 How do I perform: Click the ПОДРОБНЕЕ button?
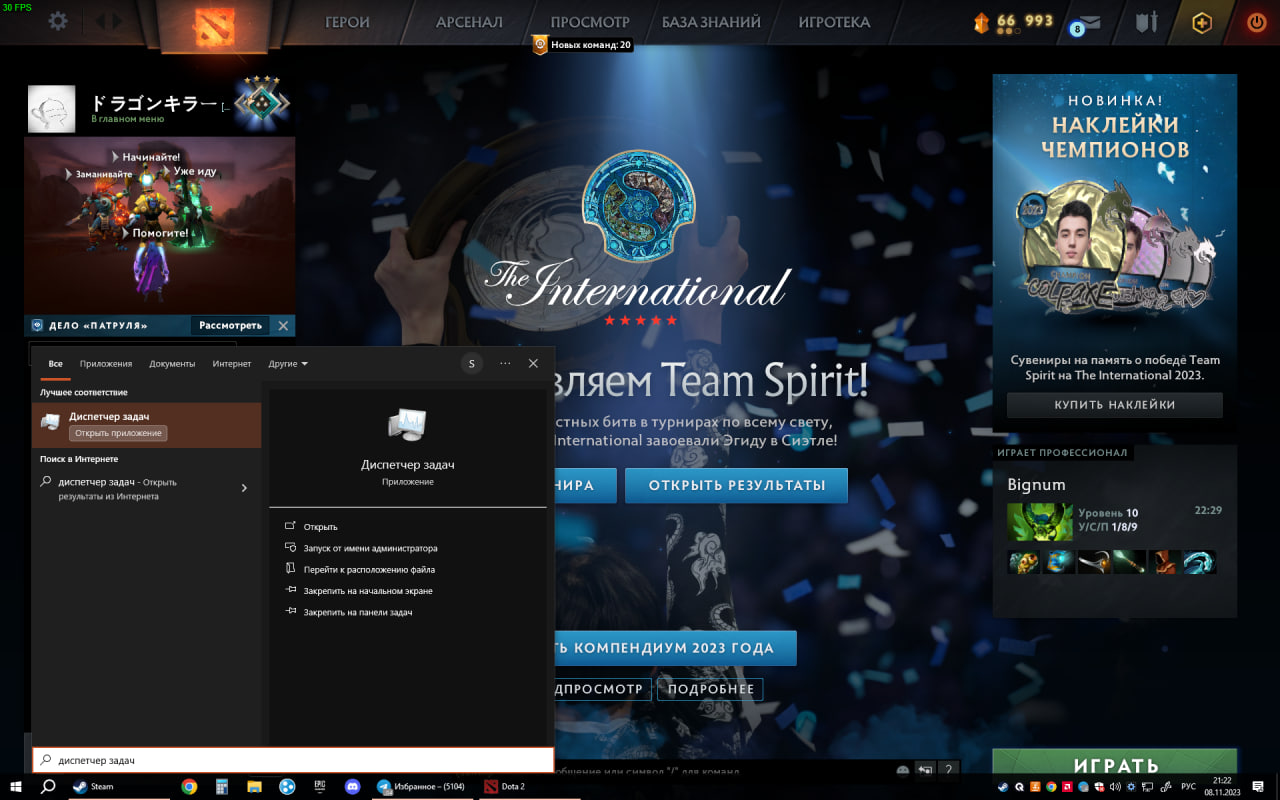click(711, 689)
